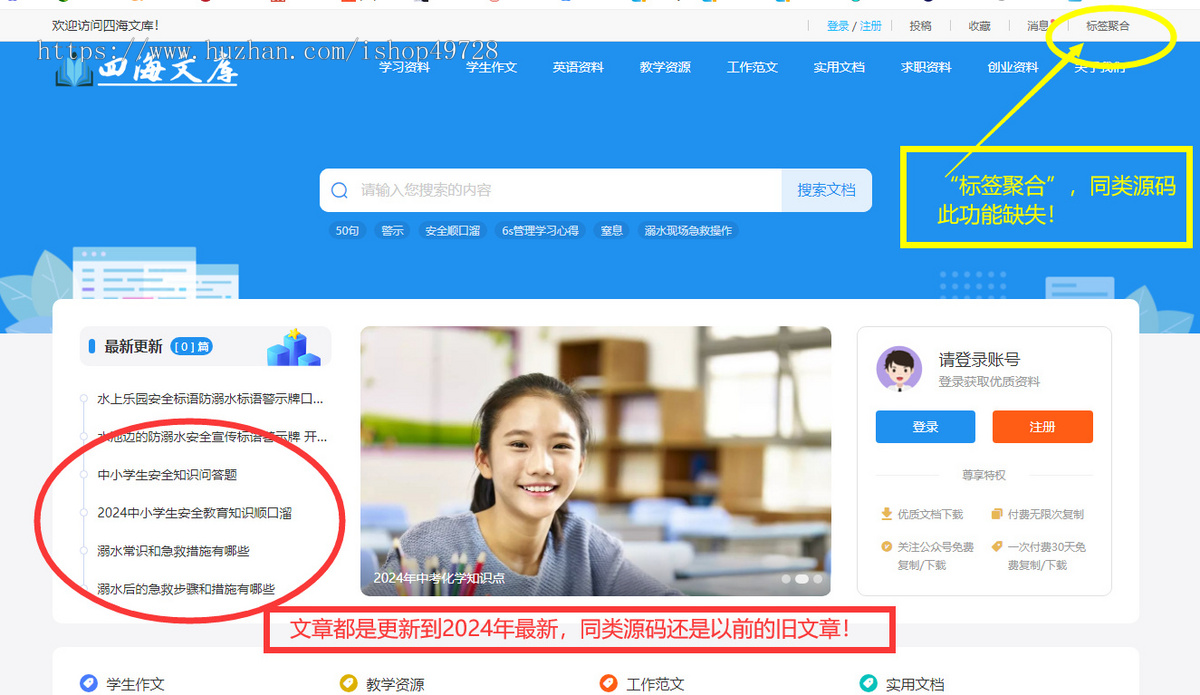This screenshot has height=695, width=1200.
Task: Open the 求职资料 navigation menu
Action: [x=926, y=67]
